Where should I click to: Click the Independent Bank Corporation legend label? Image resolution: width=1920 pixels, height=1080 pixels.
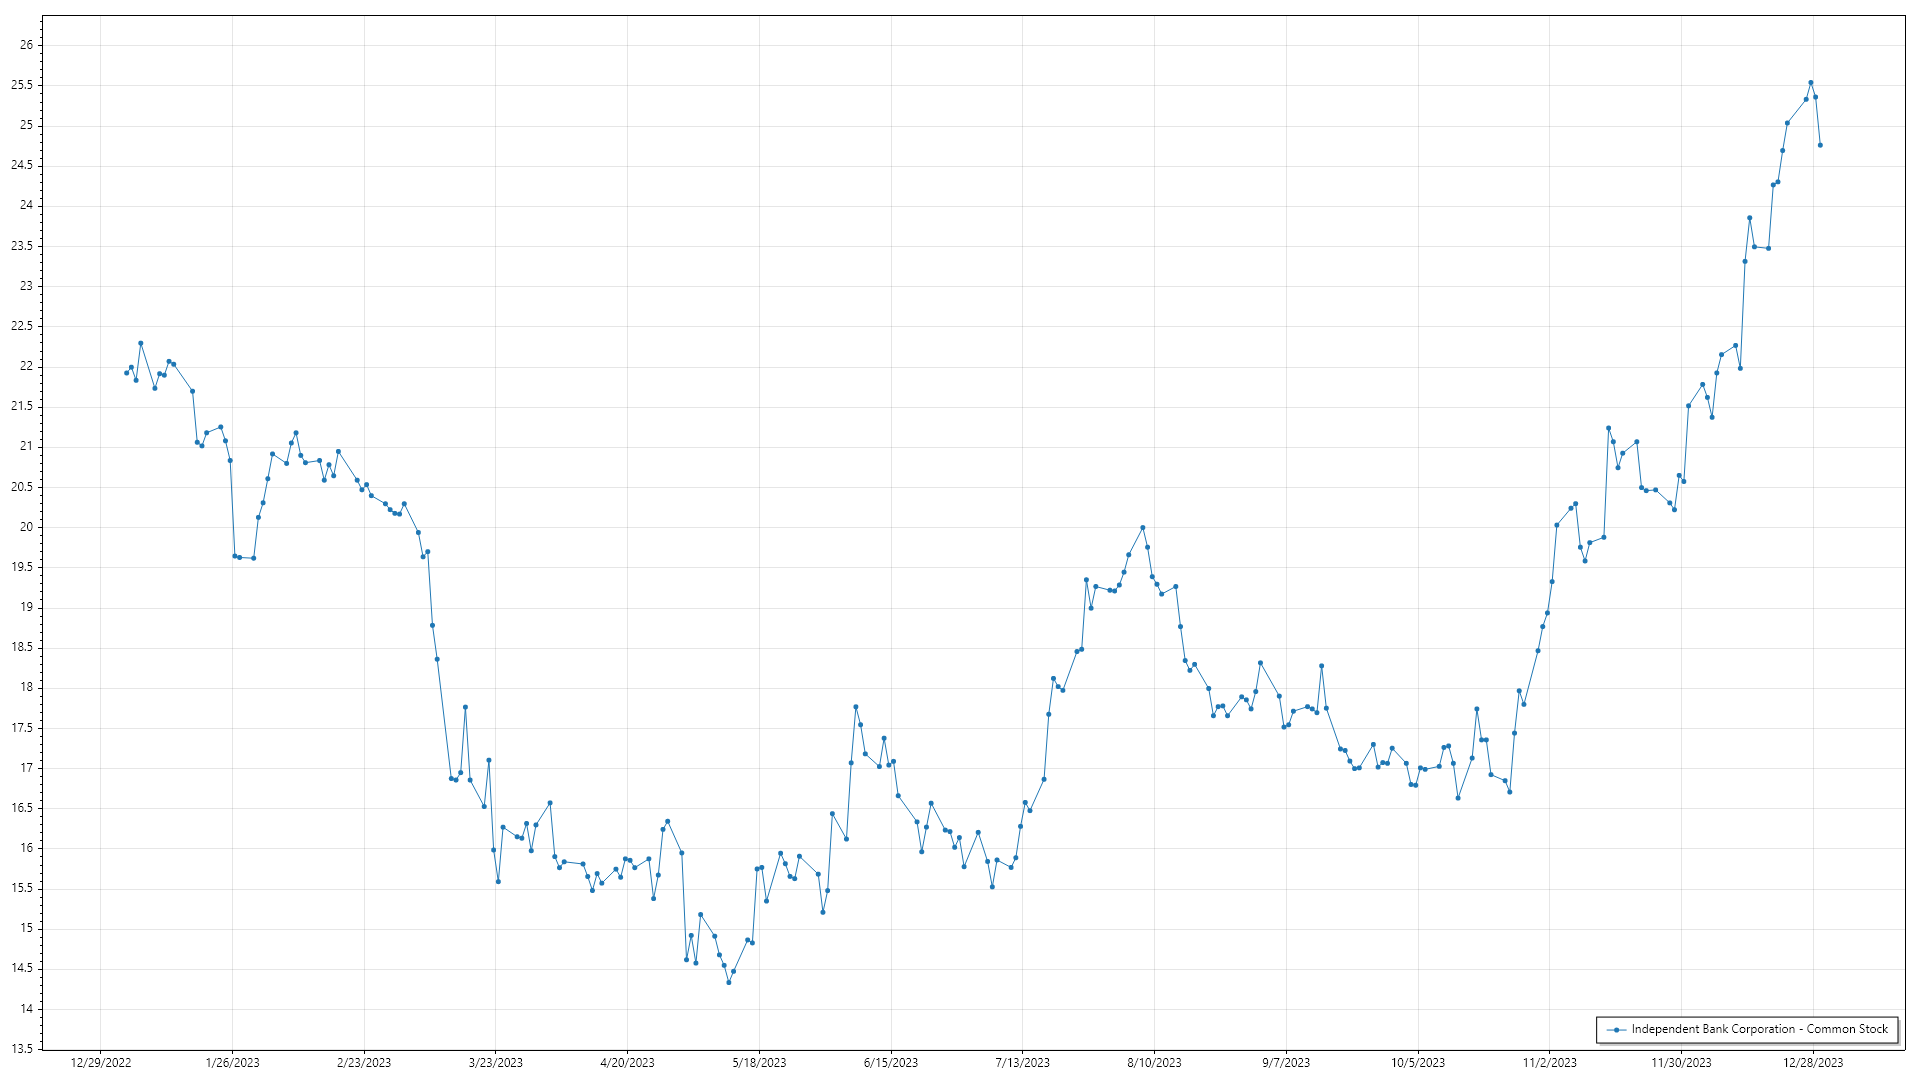[1759, 1029]
